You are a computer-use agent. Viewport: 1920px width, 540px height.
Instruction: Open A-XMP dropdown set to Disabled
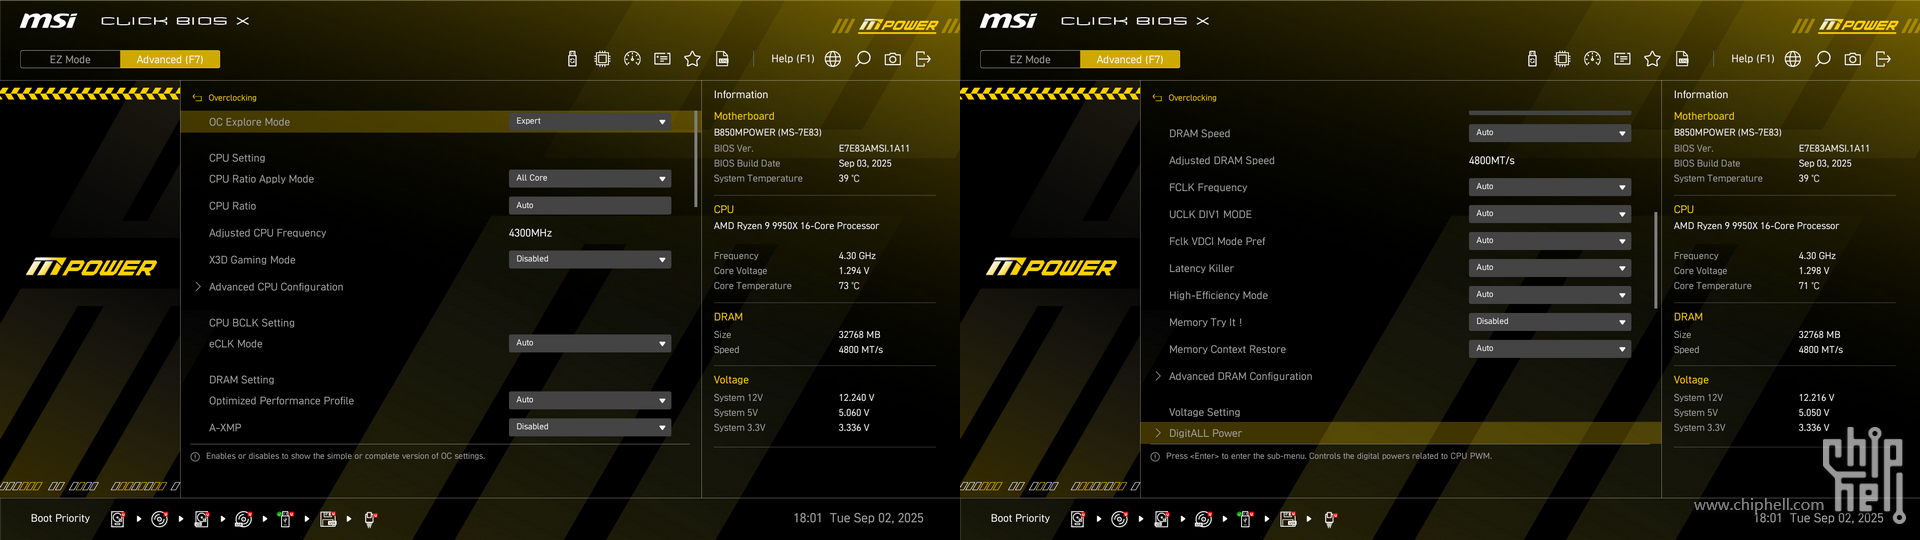pyautogui.click(x=590, y=427)
